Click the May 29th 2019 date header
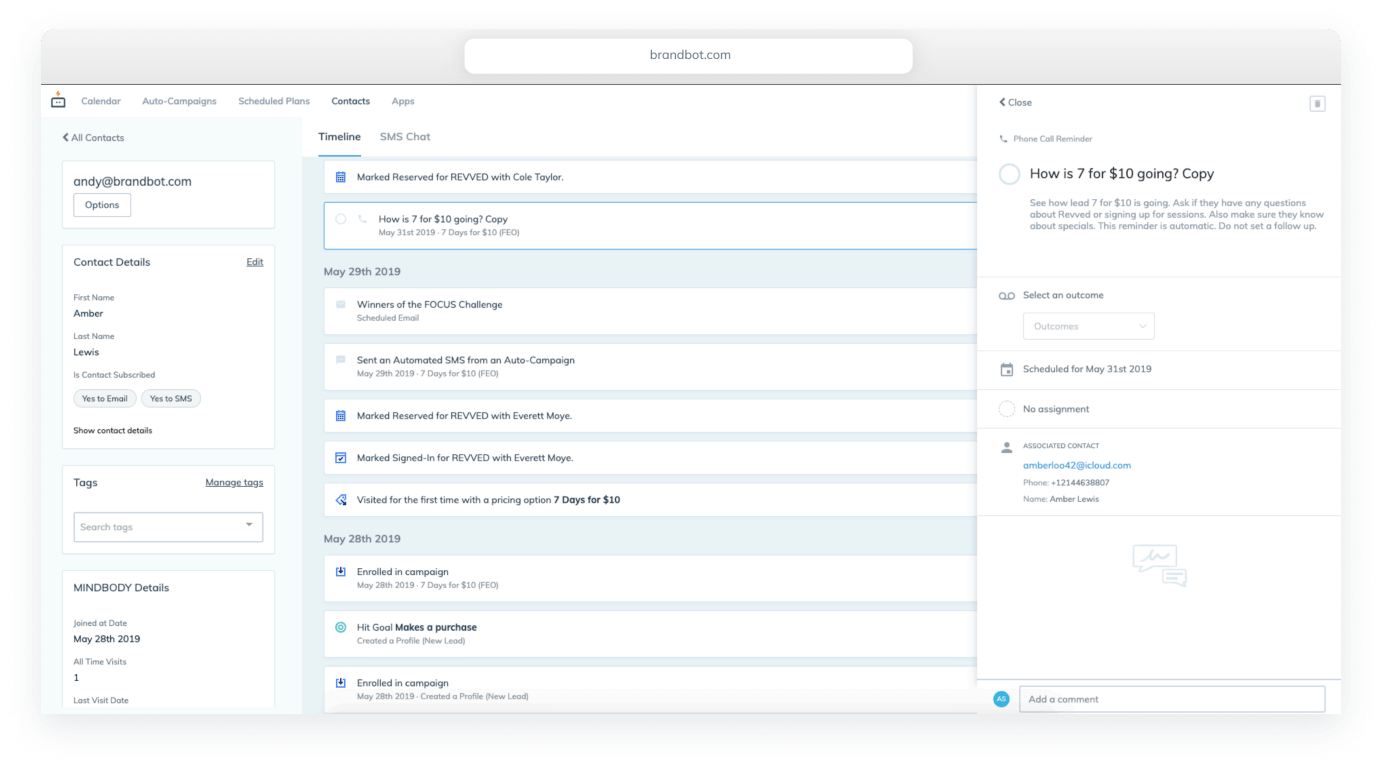Viewport: 1382px width, 767px height. 362,272
